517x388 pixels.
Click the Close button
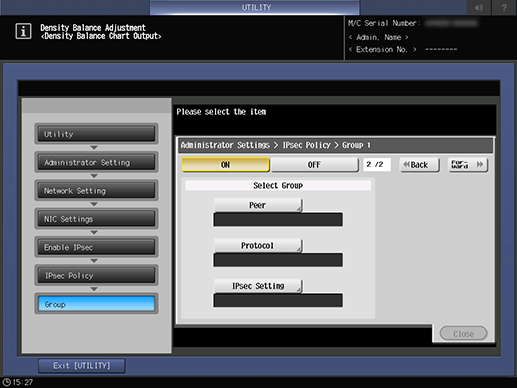[x=463, y=334]
